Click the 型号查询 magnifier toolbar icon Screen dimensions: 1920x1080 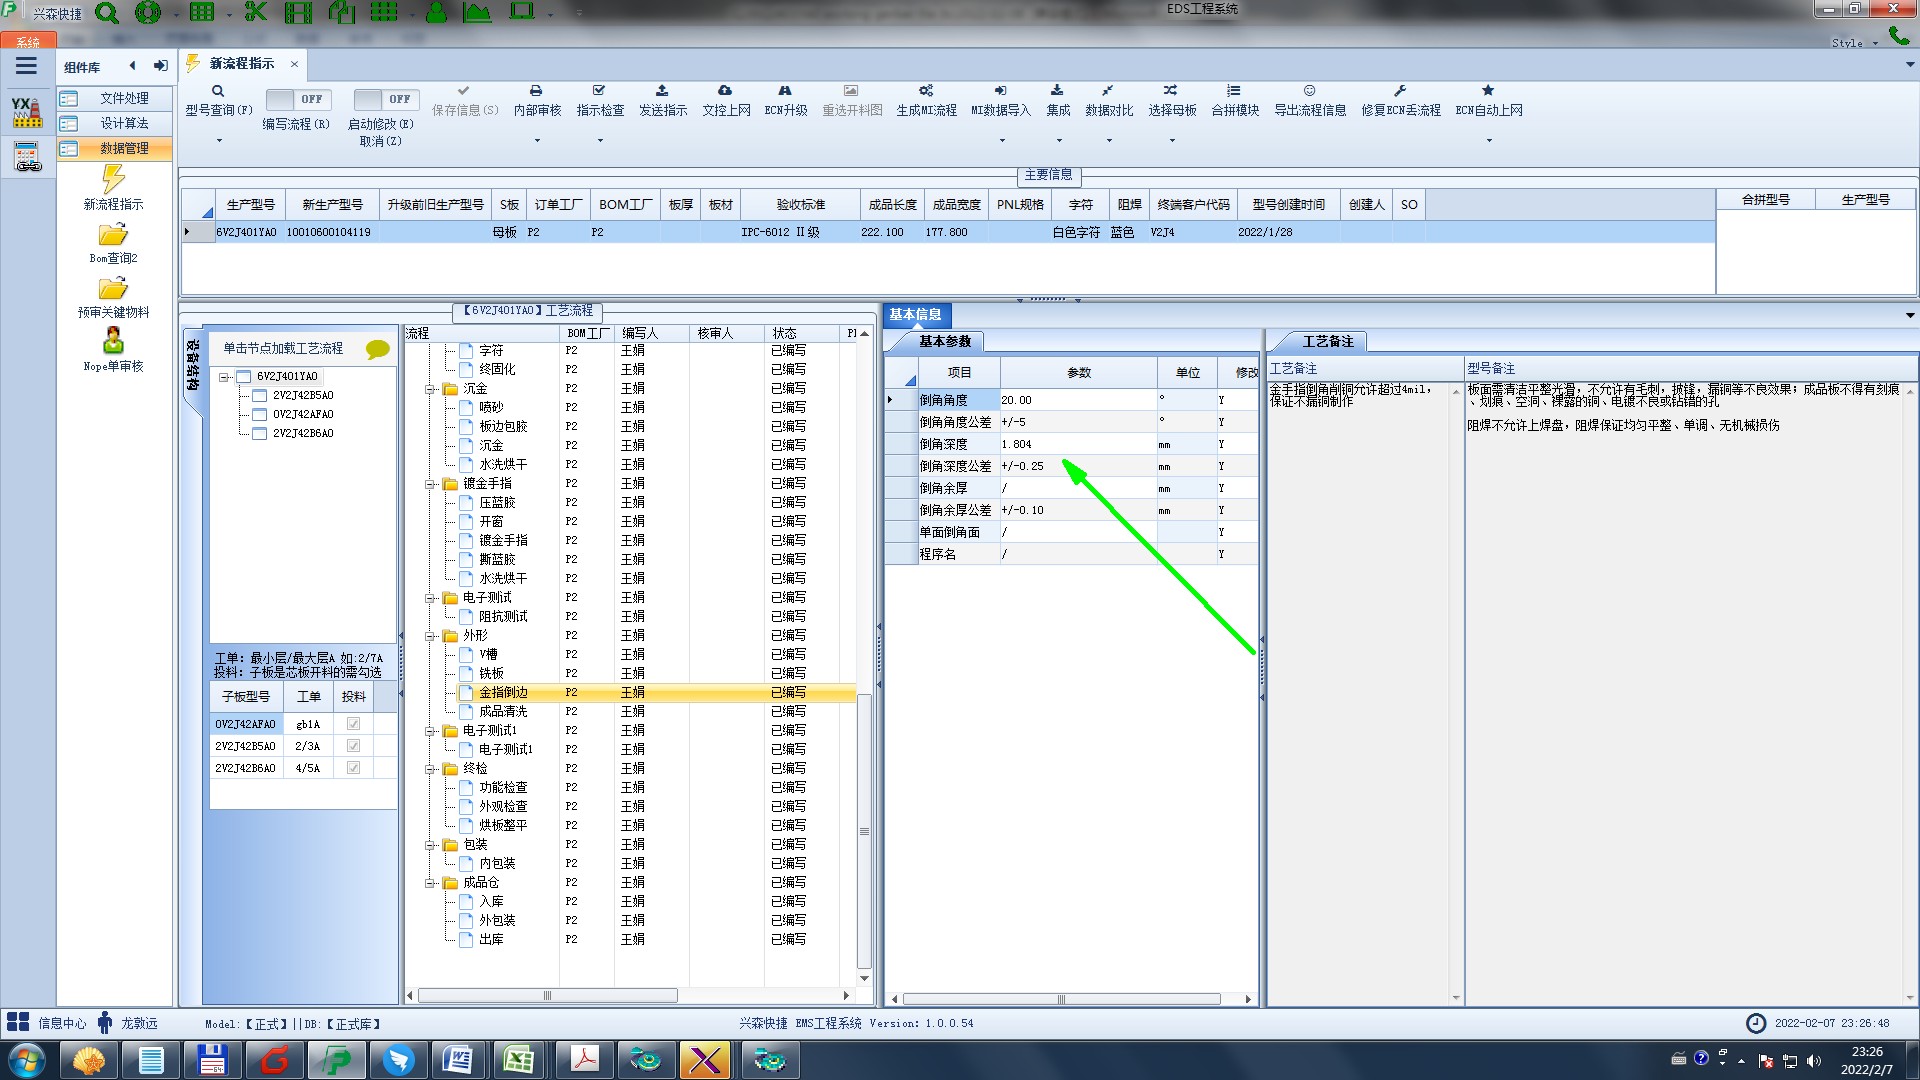(217, 91)
